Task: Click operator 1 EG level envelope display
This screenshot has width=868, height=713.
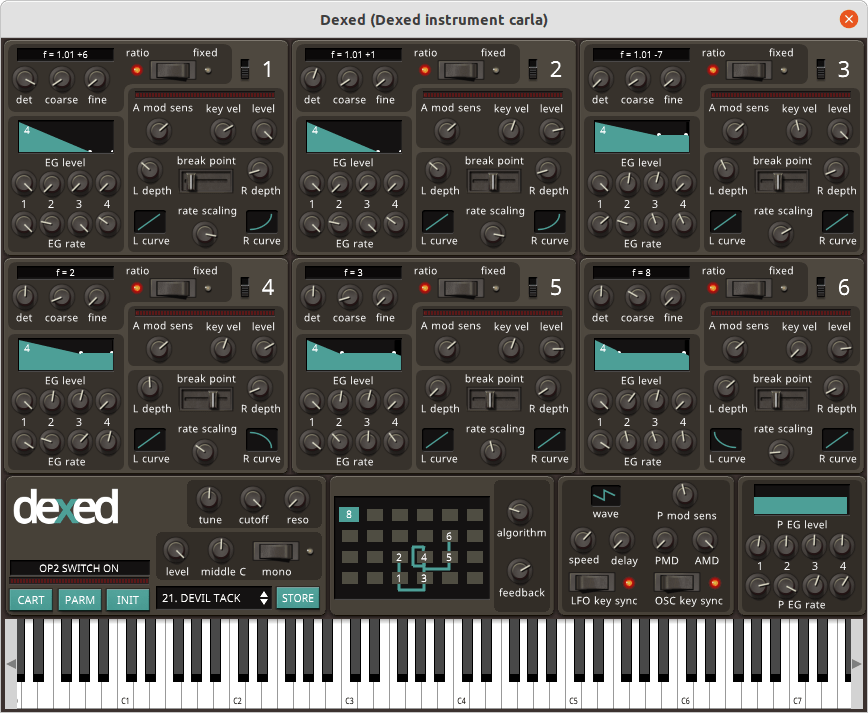Action: tap(66, 136)
